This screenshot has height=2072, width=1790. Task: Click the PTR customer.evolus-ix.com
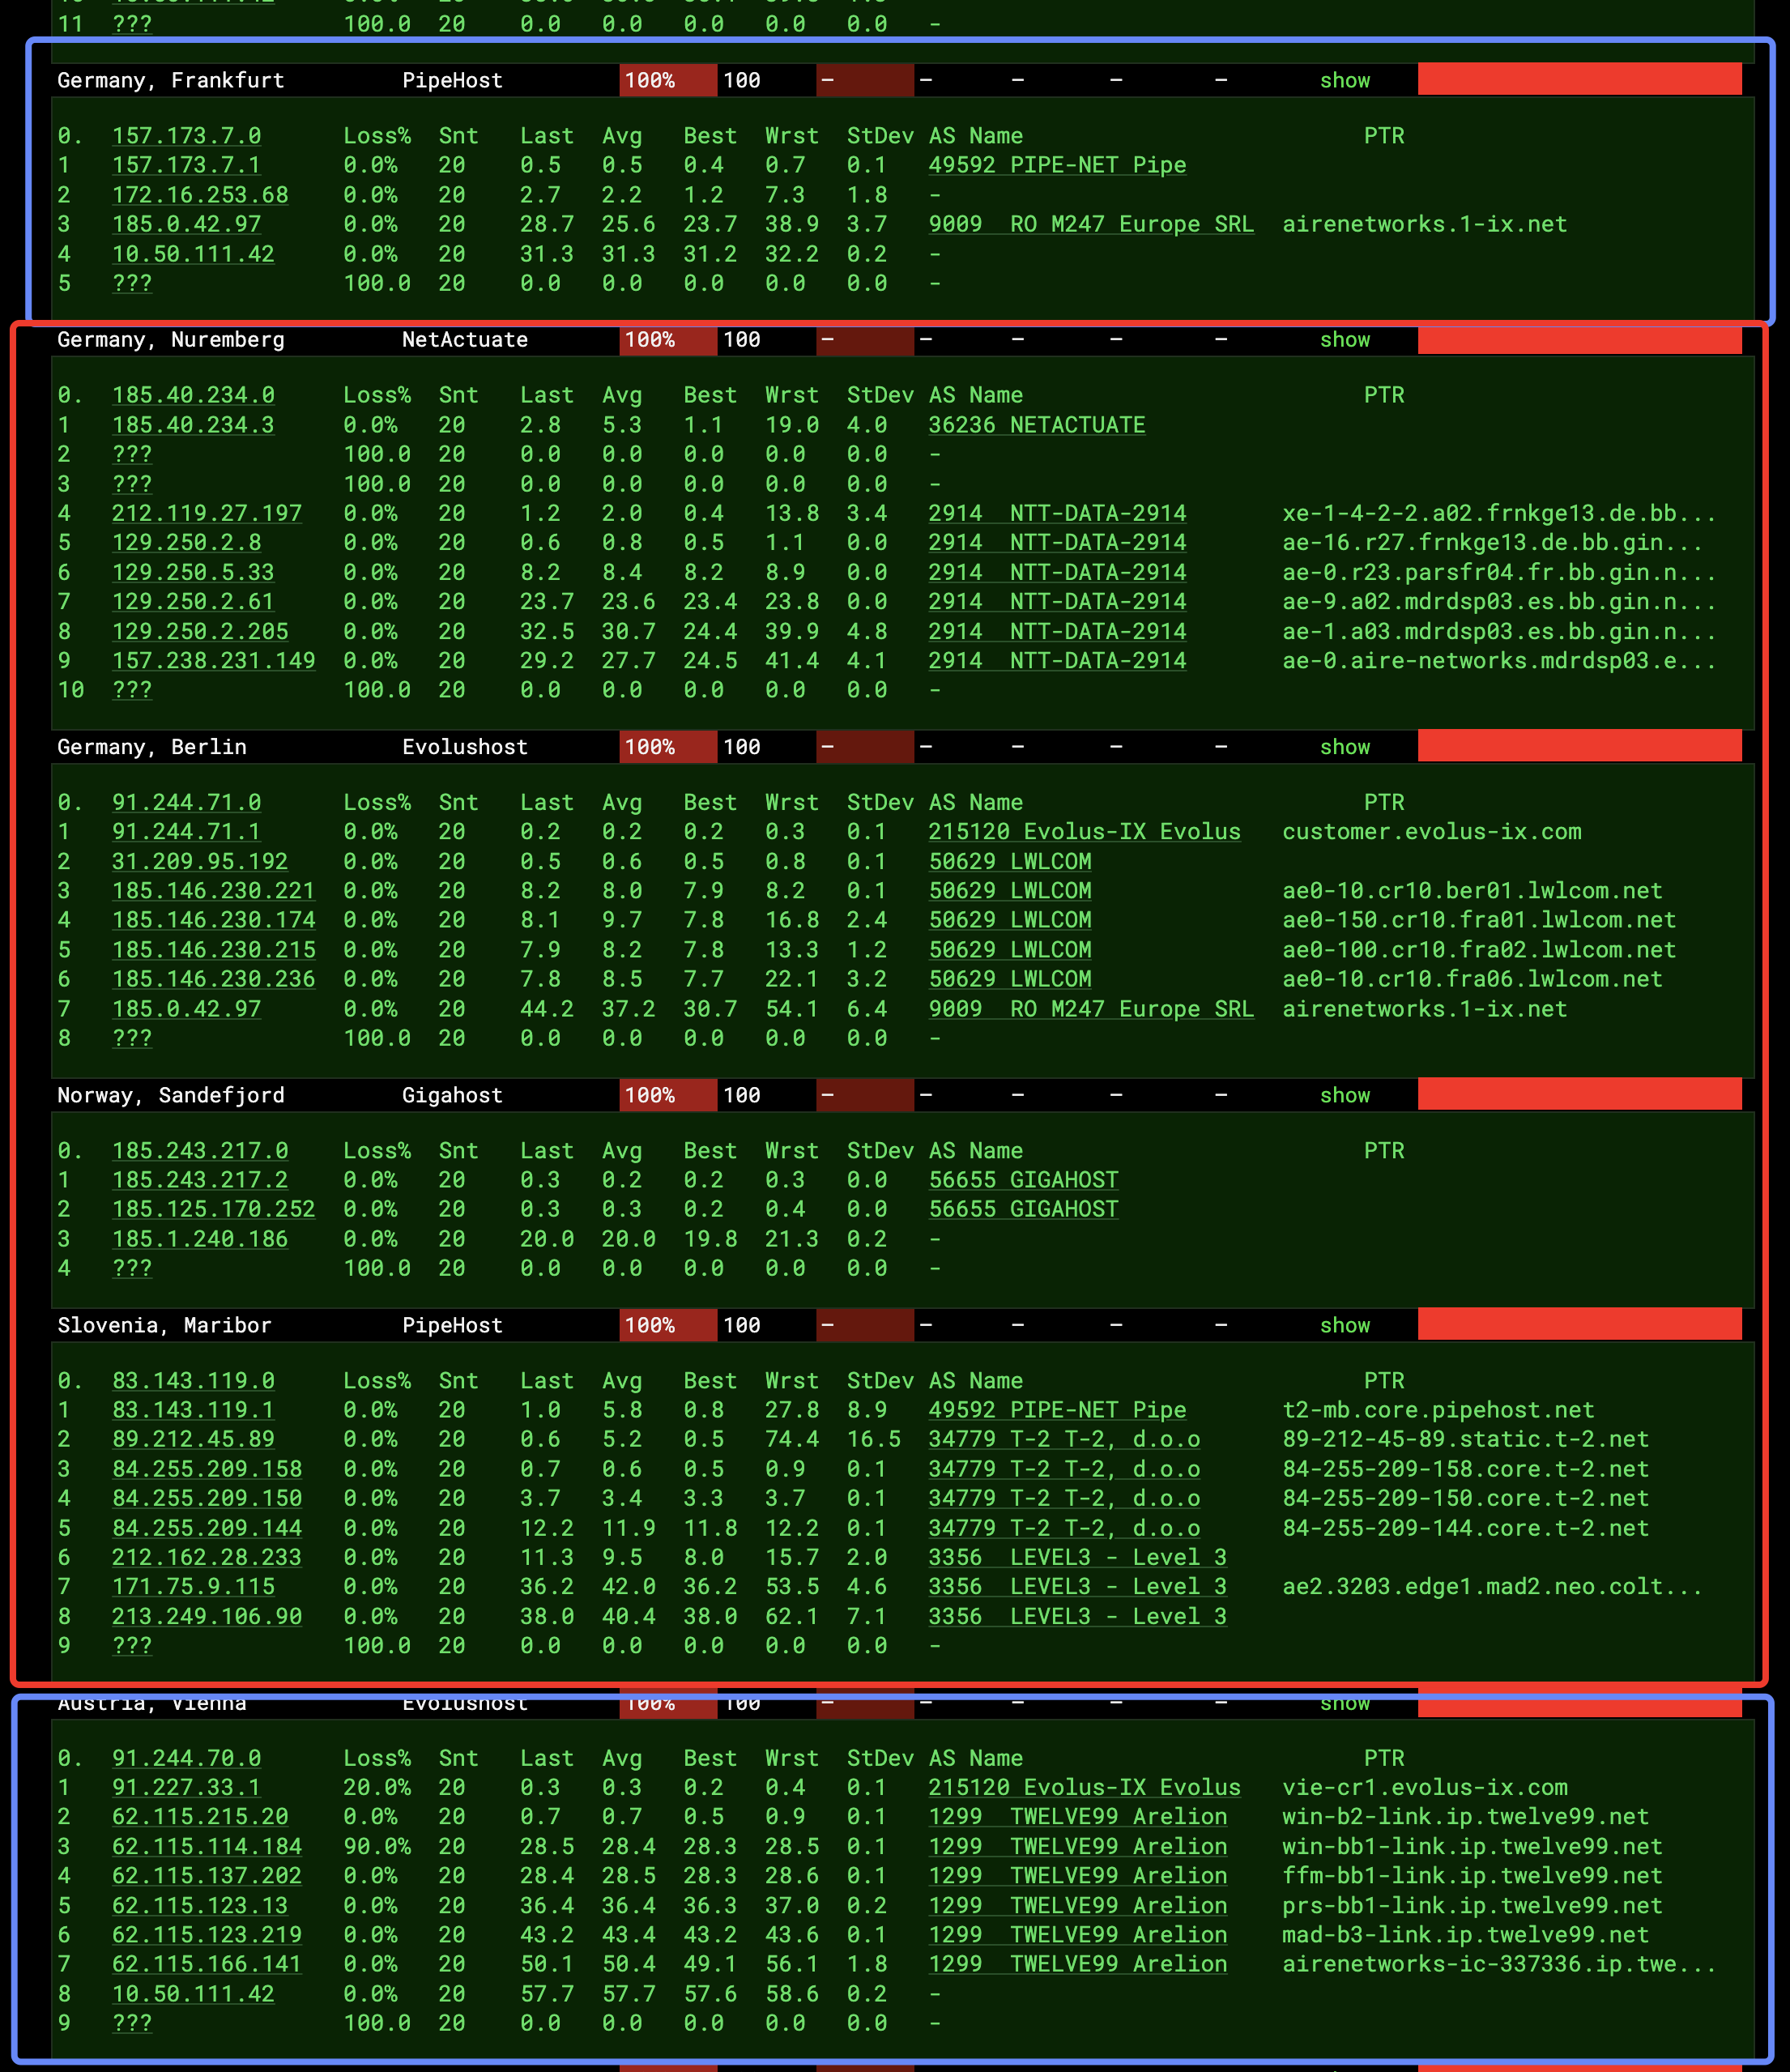tap(1432, 831)
